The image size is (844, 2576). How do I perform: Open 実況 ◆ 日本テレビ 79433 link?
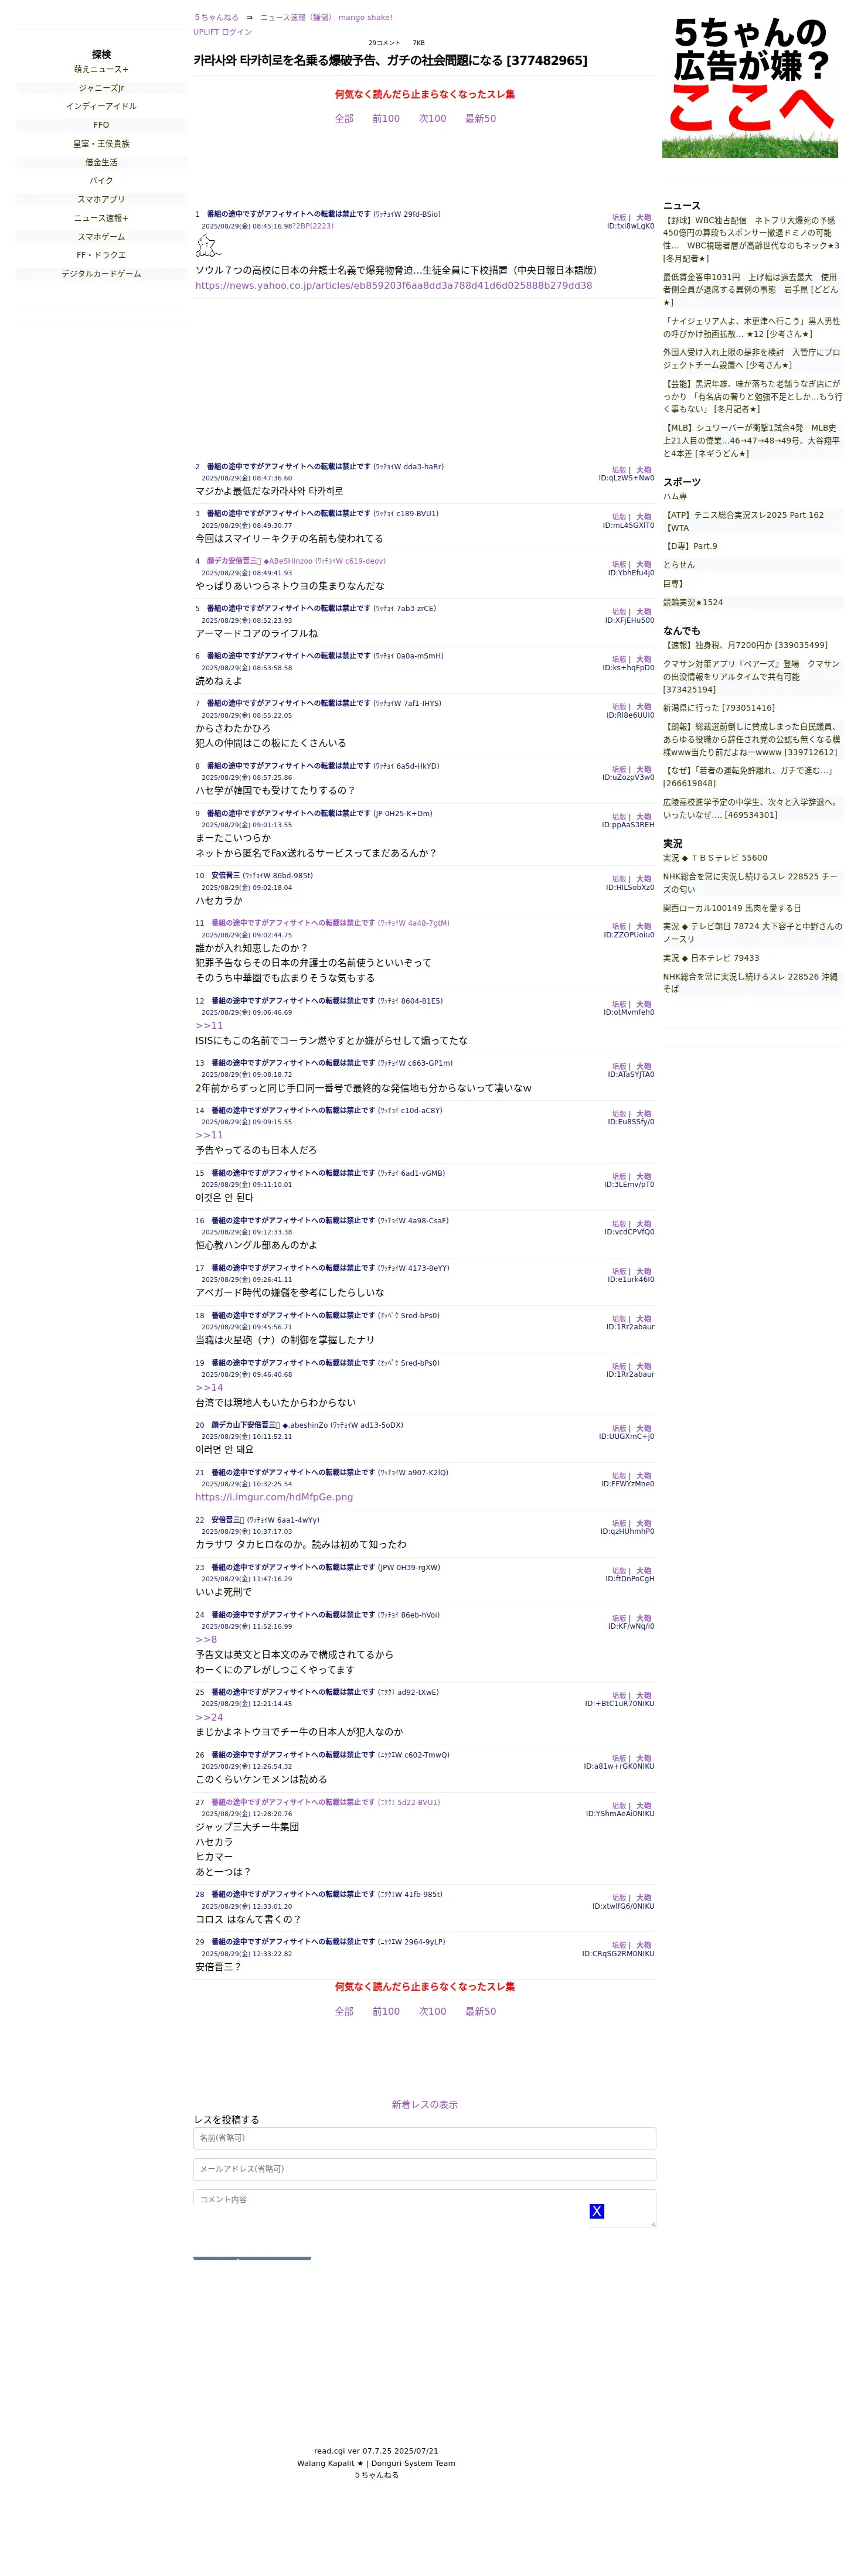[x=711, y=958]
